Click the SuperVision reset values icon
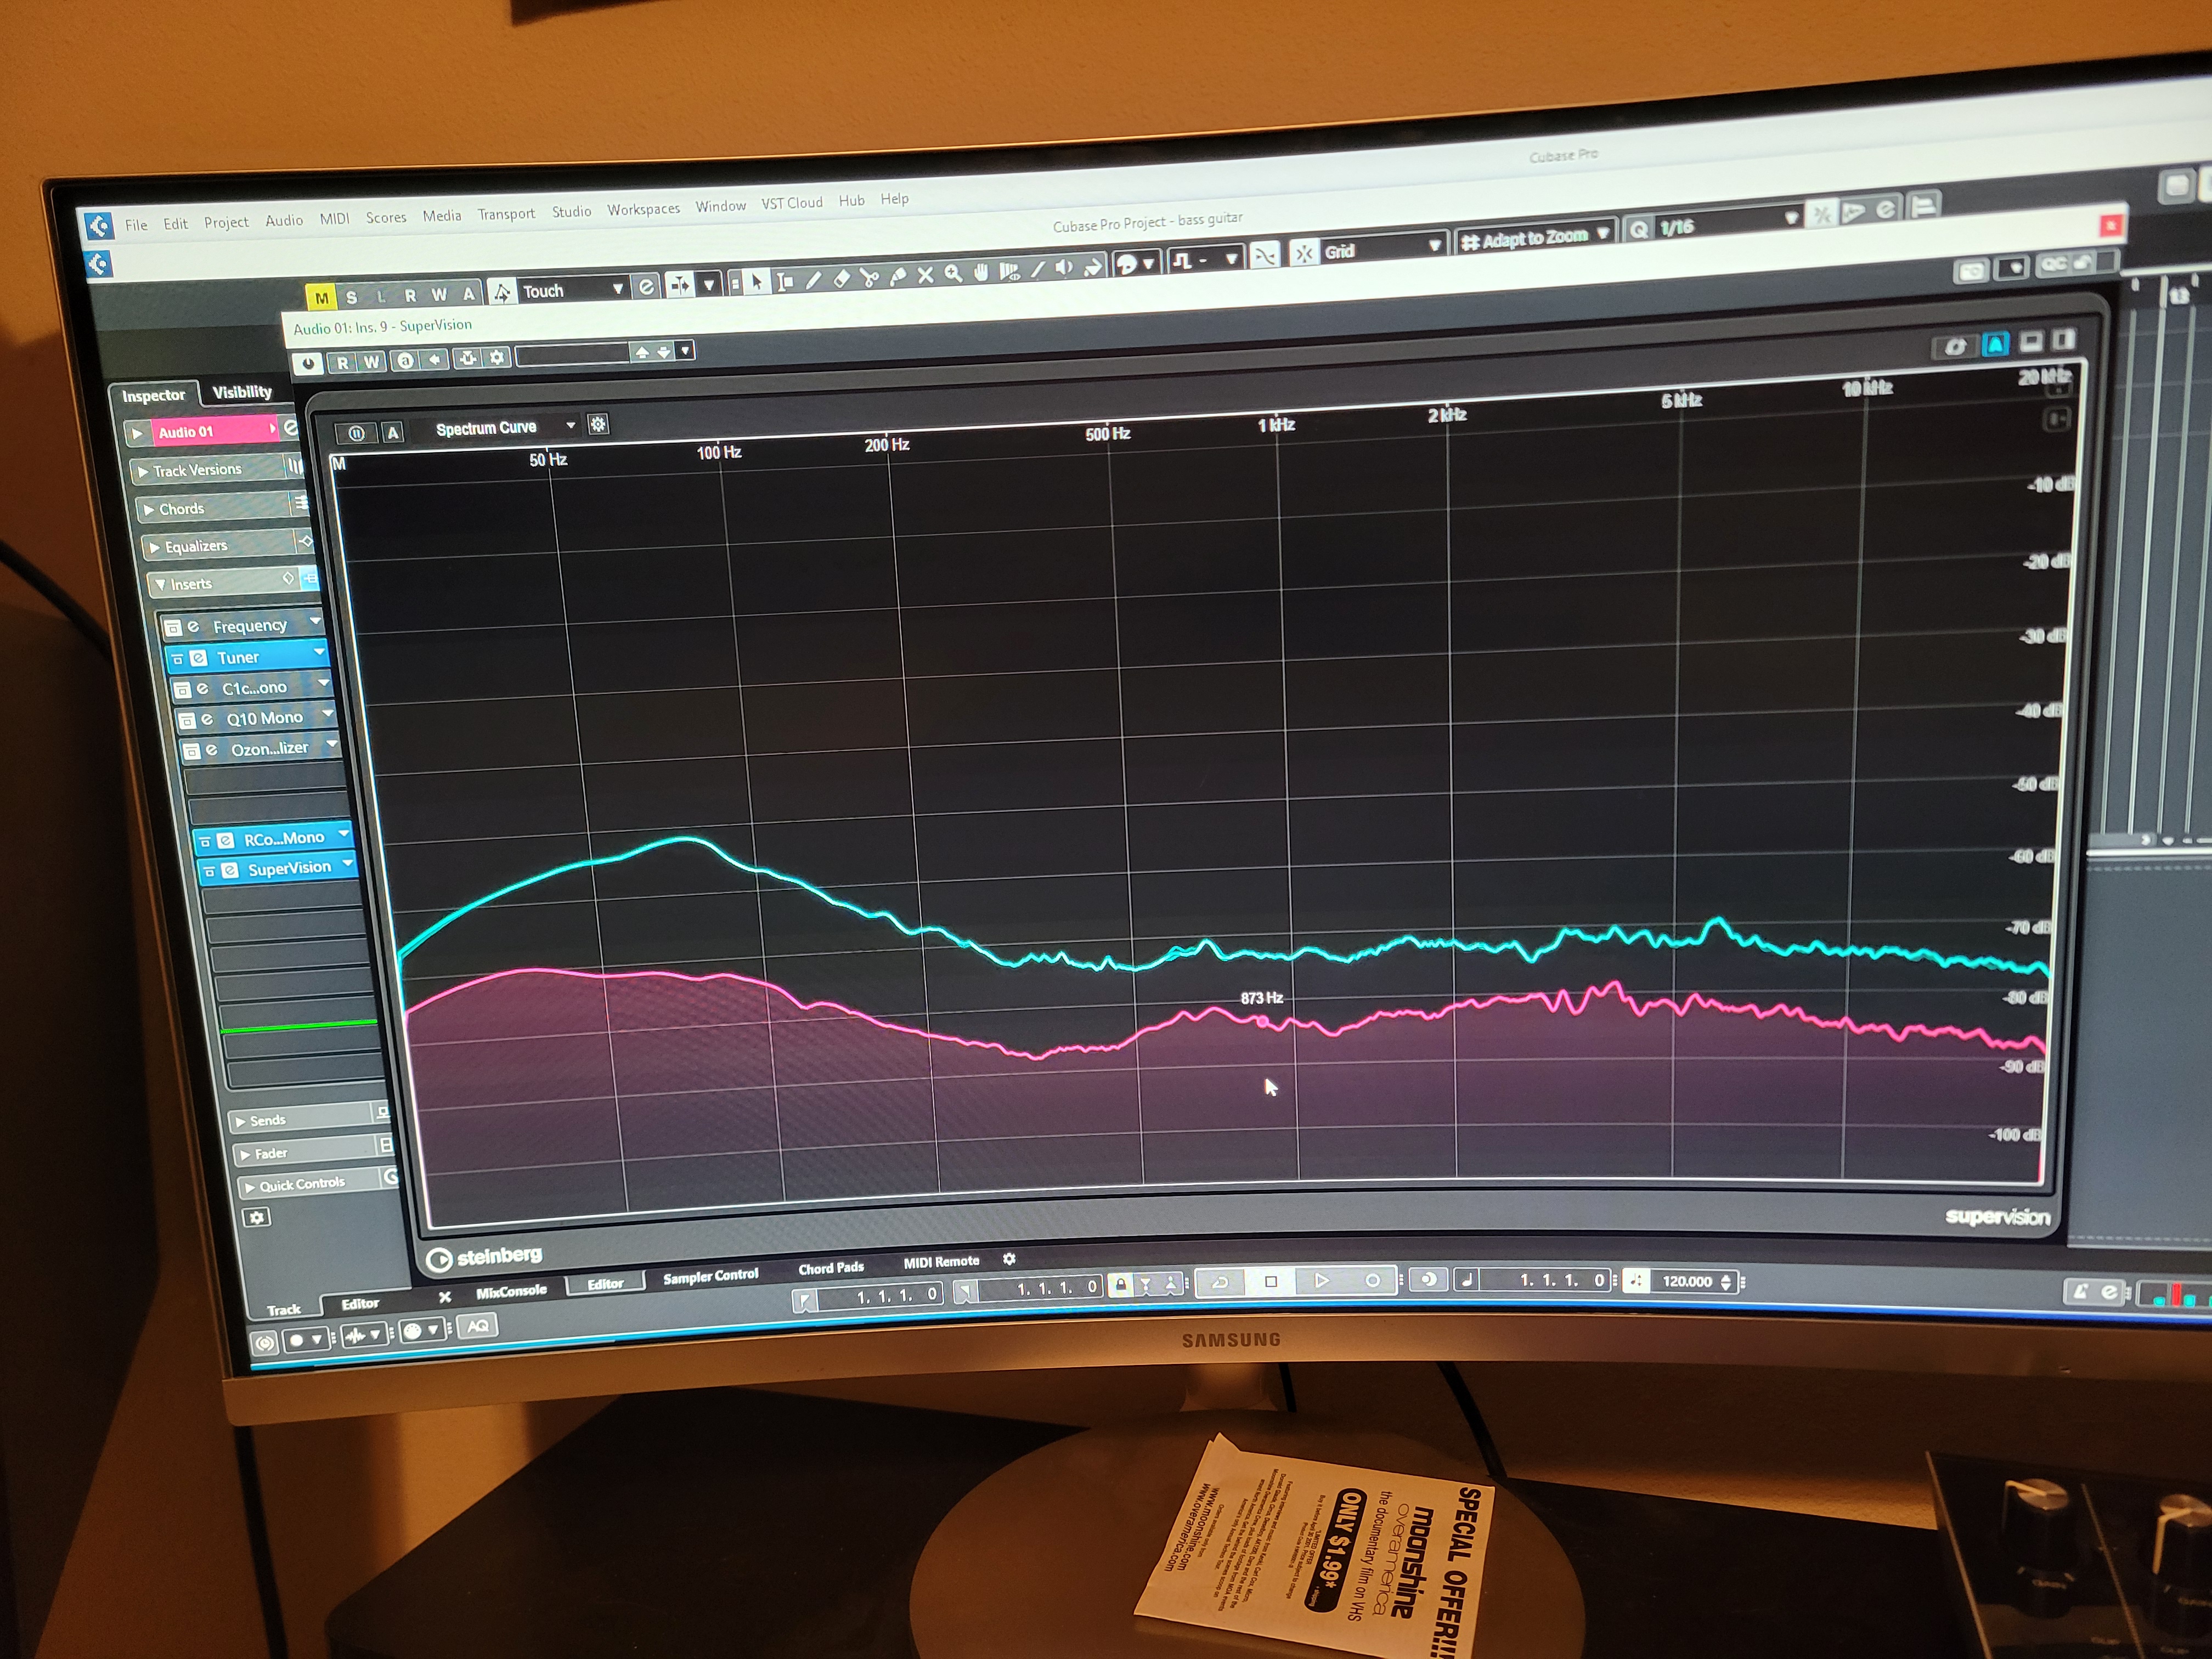2212x1659 pixels. tap(1955, 347)
